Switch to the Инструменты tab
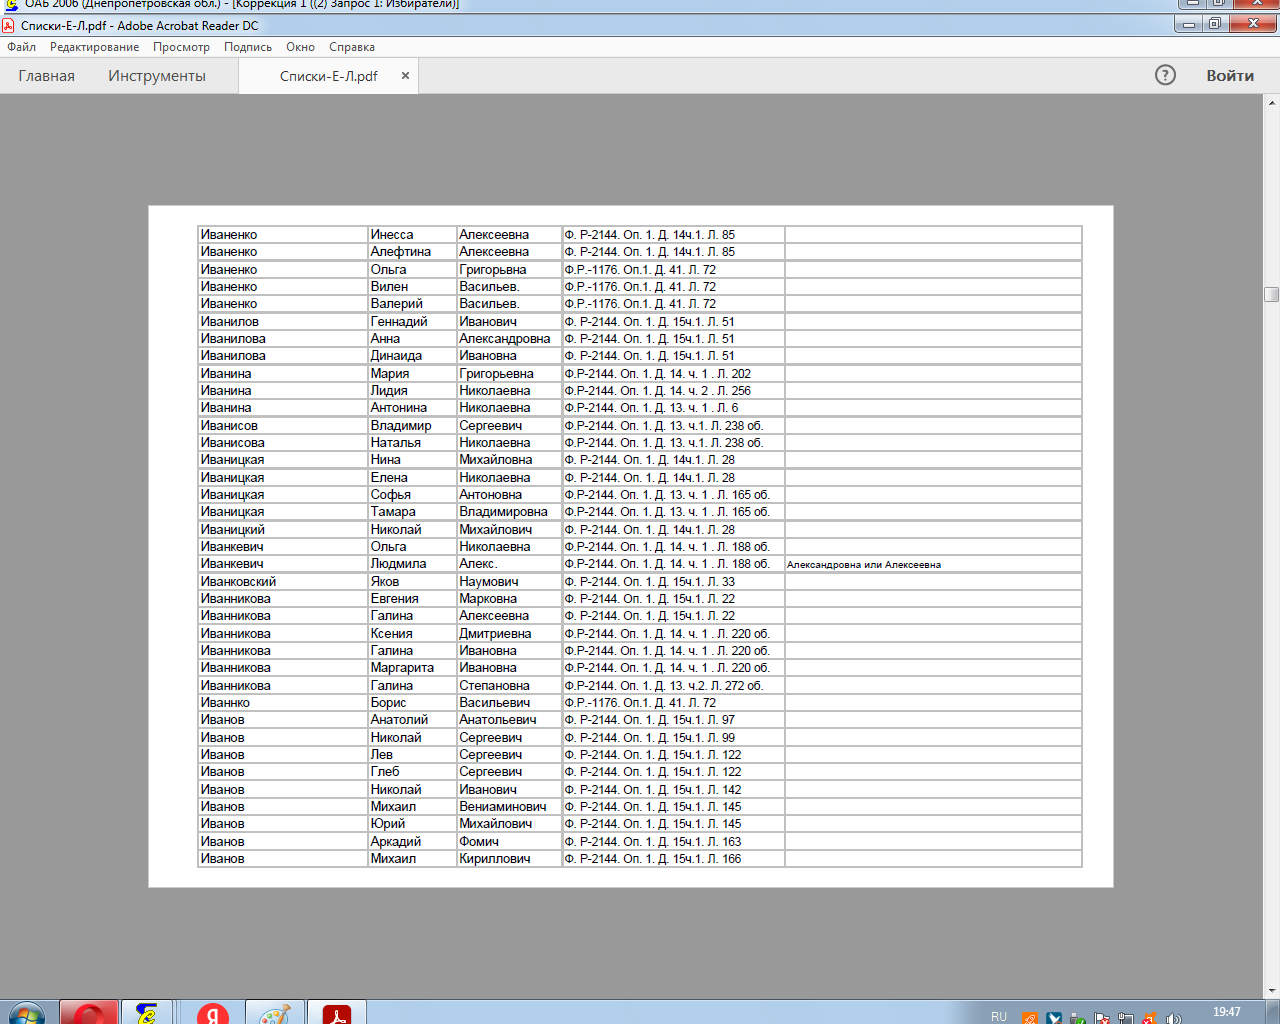1280x1024 pixels. click(x=157, y=76)
